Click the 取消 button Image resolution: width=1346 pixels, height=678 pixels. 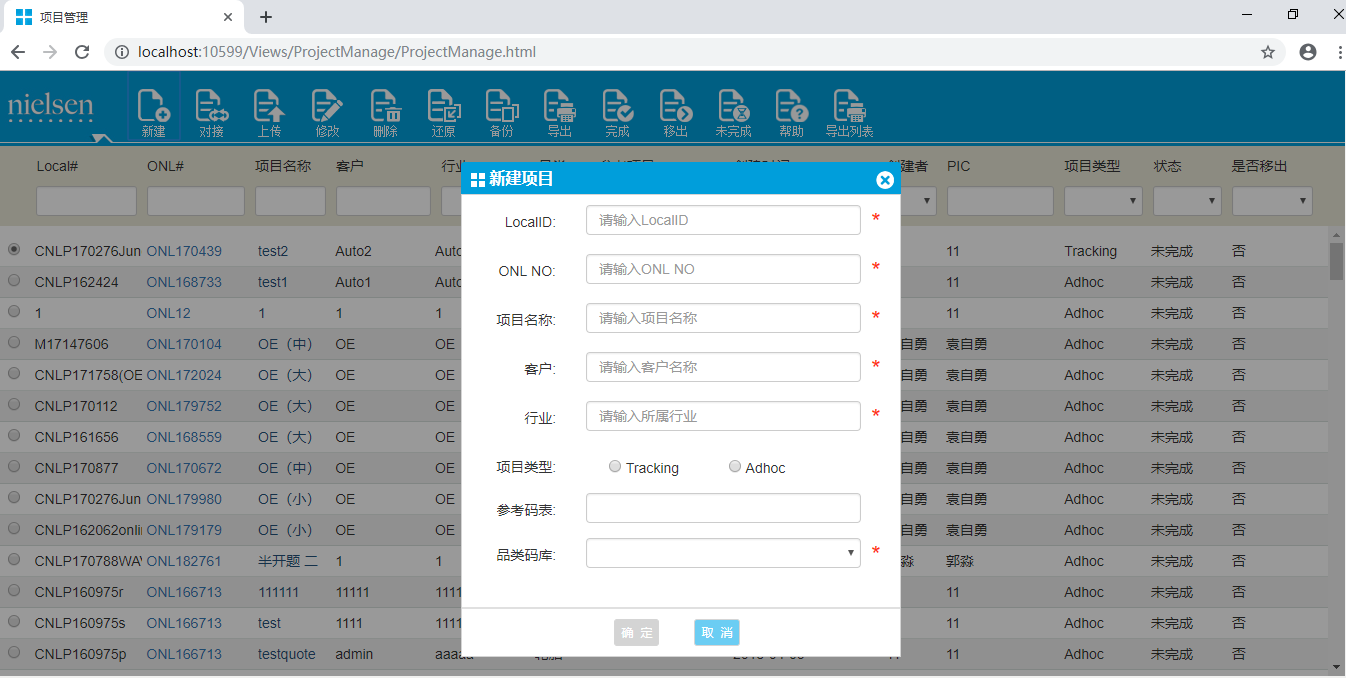[x=716, y=632]
